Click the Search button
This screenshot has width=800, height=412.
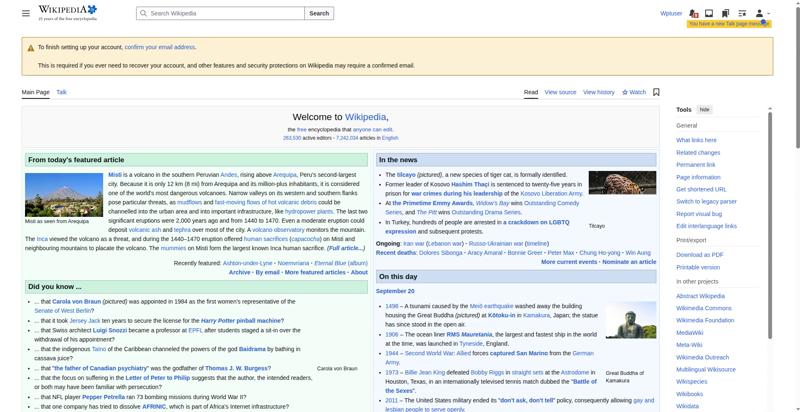point(319,13)
